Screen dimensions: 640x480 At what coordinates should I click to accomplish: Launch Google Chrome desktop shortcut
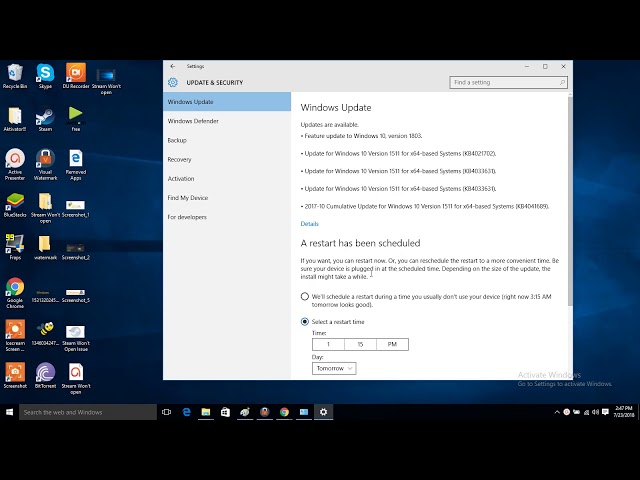[15, 293]
